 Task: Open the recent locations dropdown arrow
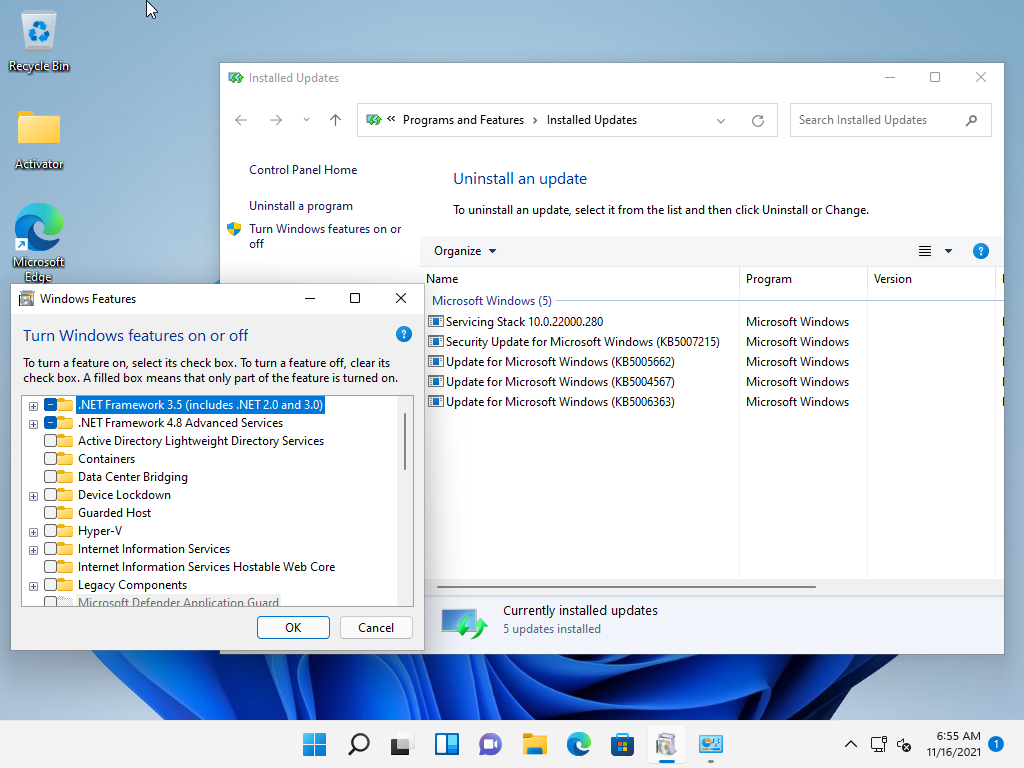(306, 120)
